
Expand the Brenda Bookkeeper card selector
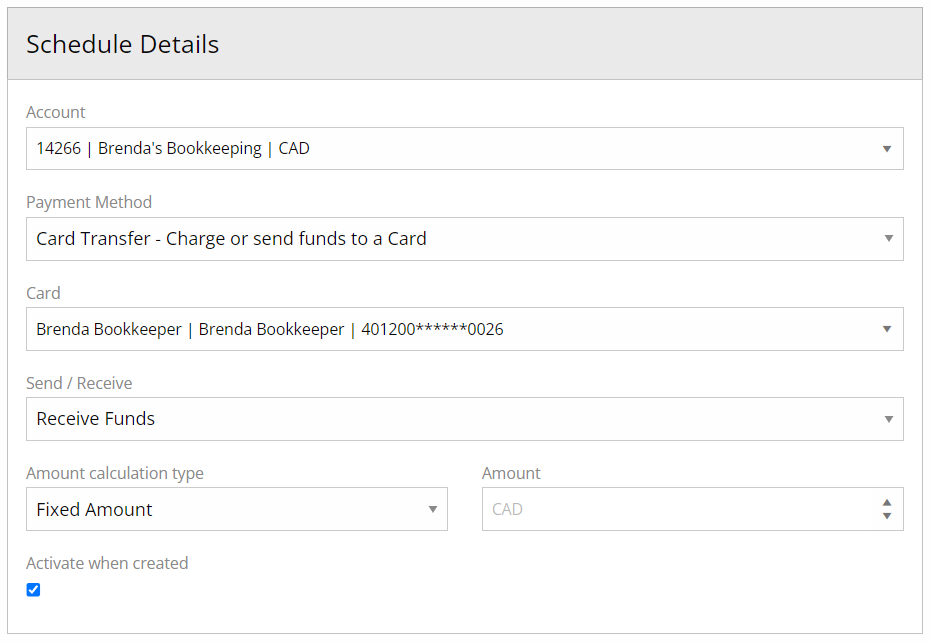pos(464,329)
